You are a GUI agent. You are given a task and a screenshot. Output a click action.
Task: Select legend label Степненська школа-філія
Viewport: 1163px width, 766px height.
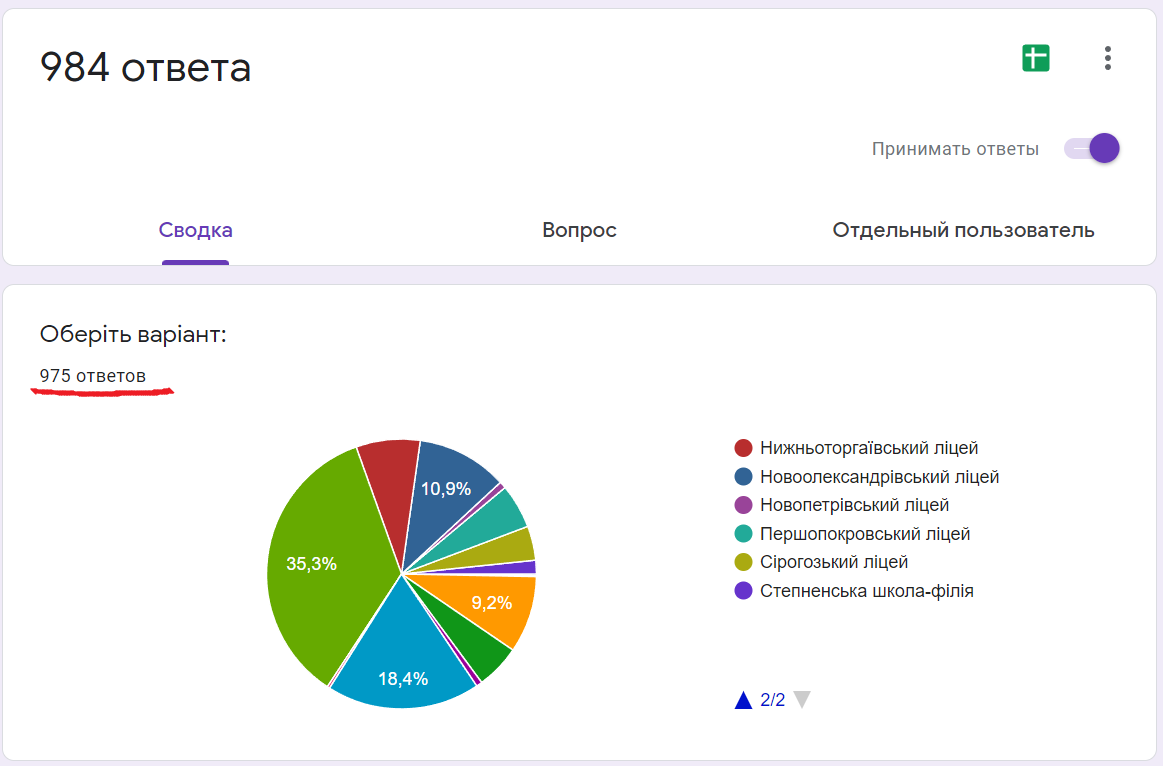tap(866, 591)
